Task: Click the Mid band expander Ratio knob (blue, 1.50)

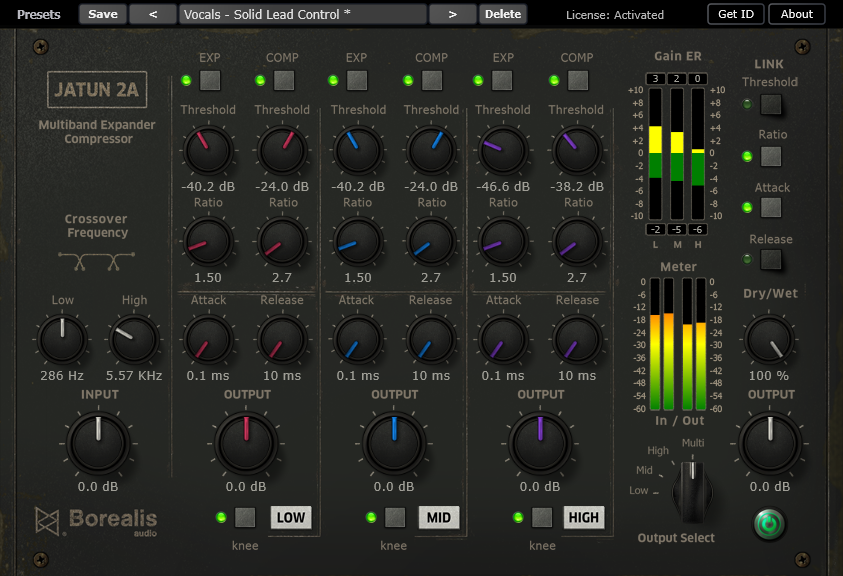Action: [x=358, y=242]
